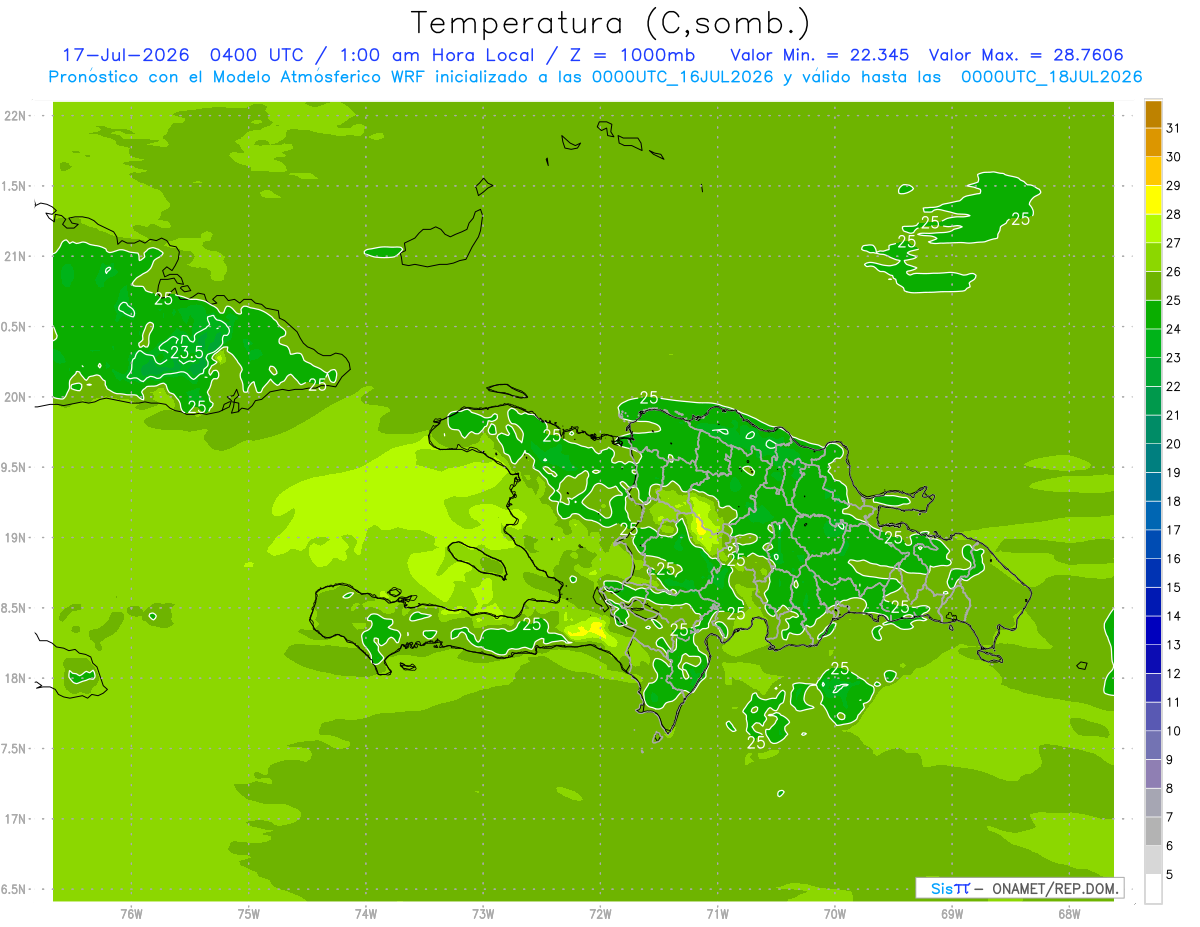The image size is (1200, 927).
Task: Click legend value '31'
Action: (1174, 128)
